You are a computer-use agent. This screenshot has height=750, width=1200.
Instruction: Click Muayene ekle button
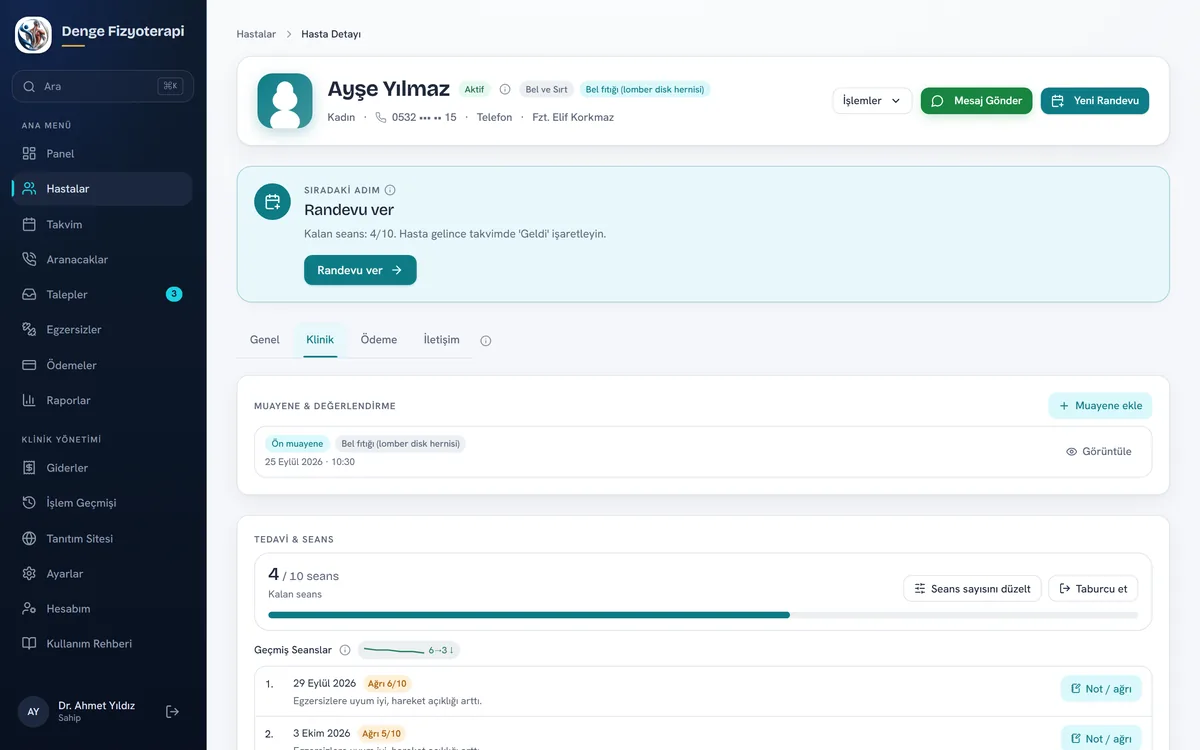(1100, 406)
